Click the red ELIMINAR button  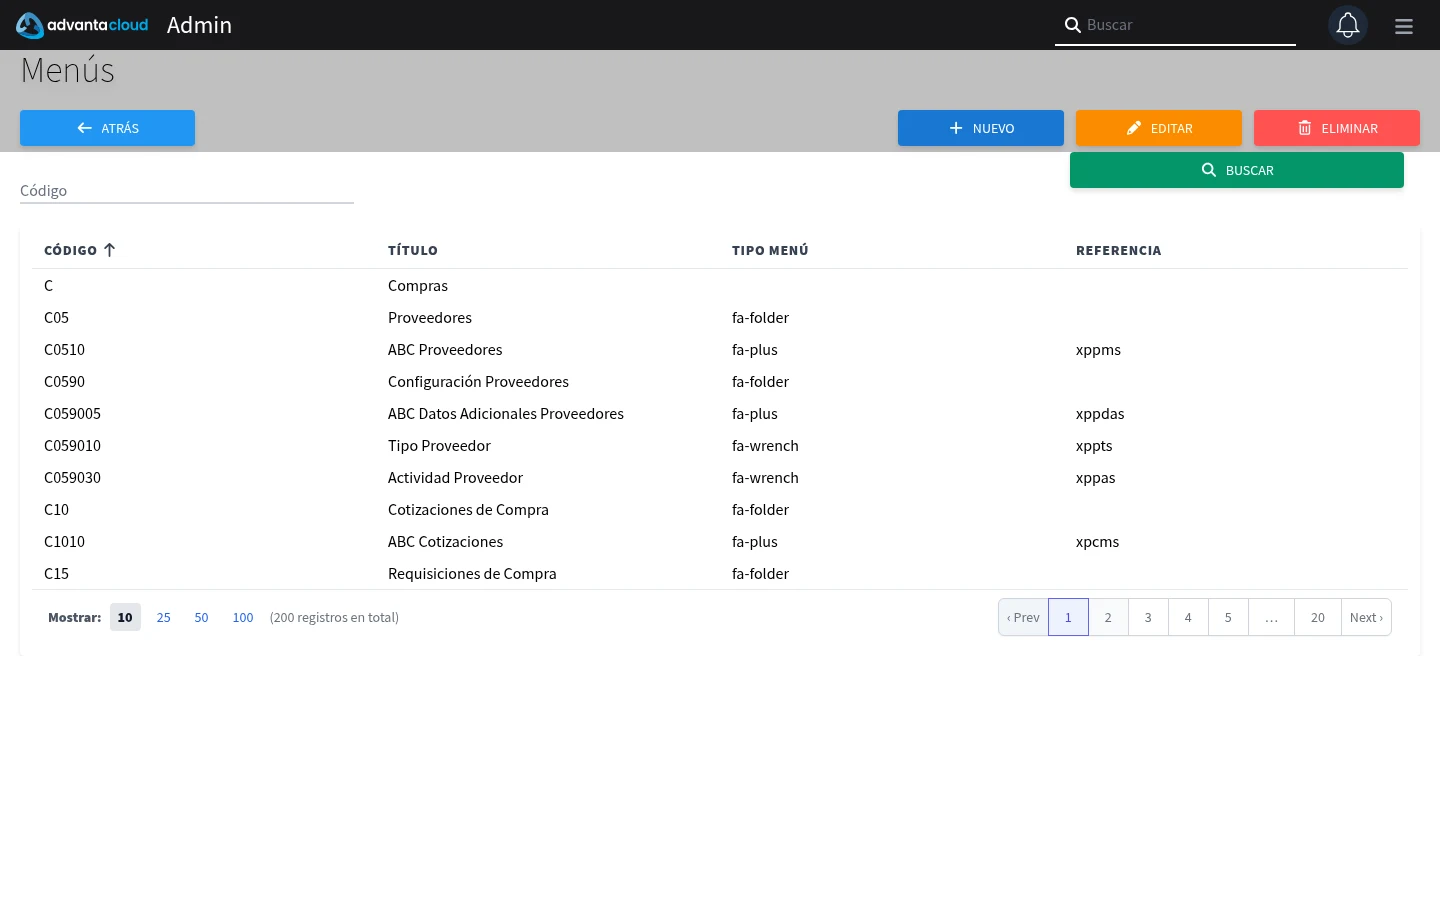tap(1337, 128)
